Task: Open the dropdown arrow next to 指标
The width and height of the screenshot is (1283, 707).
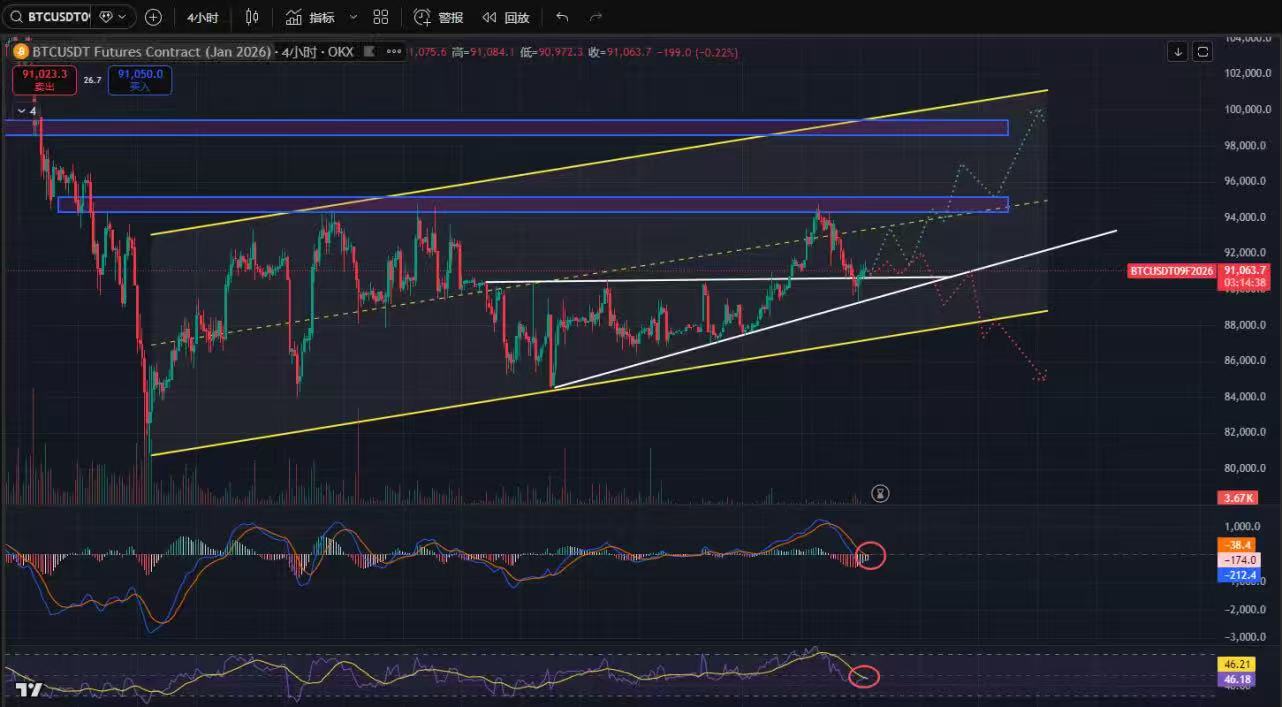Action: 353,17
